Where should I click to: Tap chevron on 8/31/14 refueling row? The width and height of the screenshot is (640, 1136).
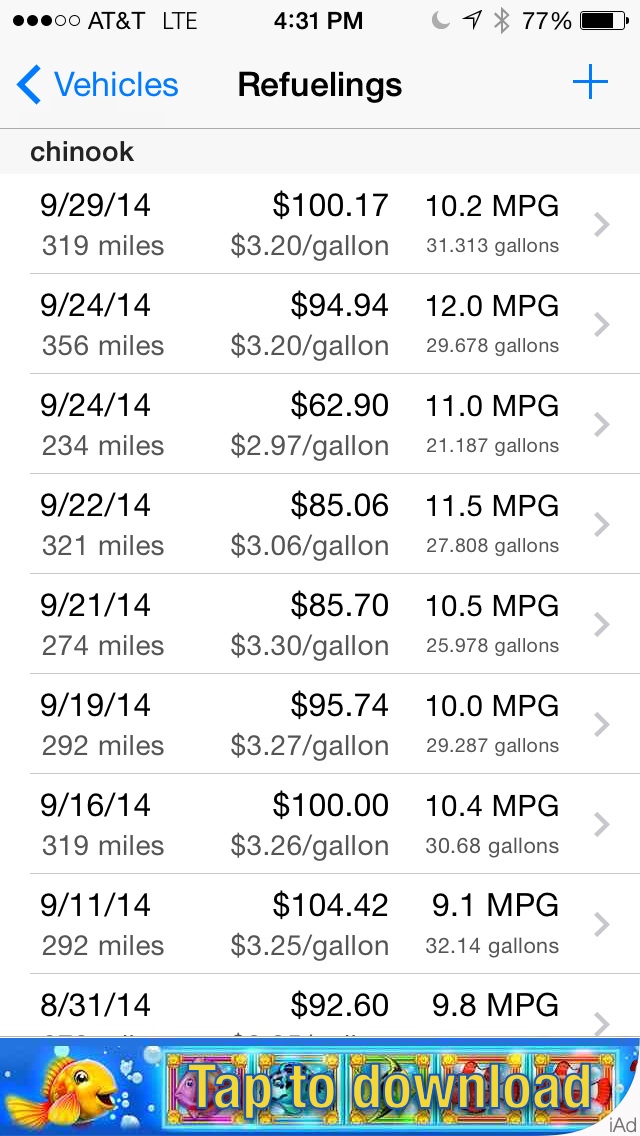pos(601,1020)
